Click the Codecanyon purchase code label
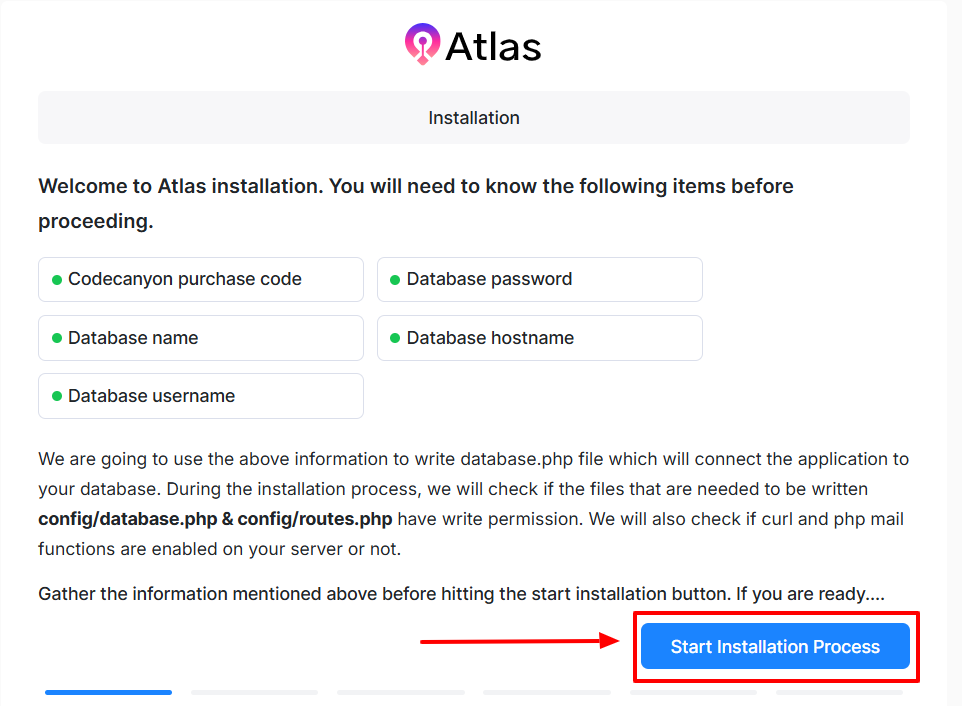The height and width of the screenshot is (706, 962). pos(185,280)
